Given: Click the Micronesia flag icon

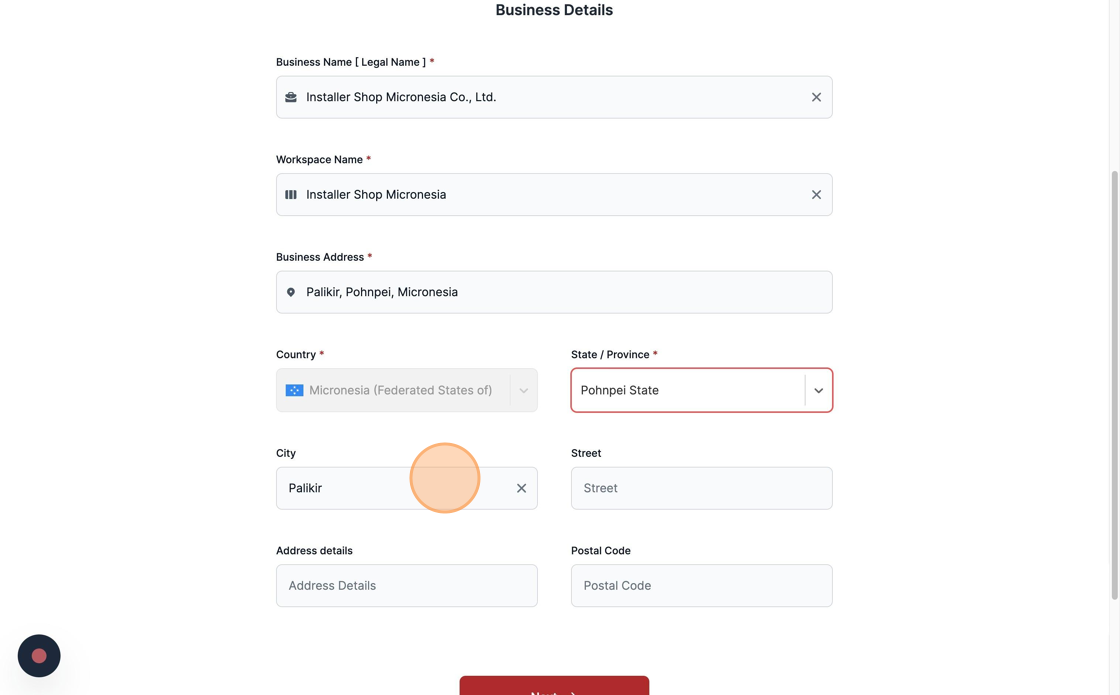Looking at the screenshot, I should pyautogui.click(x=294, y=390).
